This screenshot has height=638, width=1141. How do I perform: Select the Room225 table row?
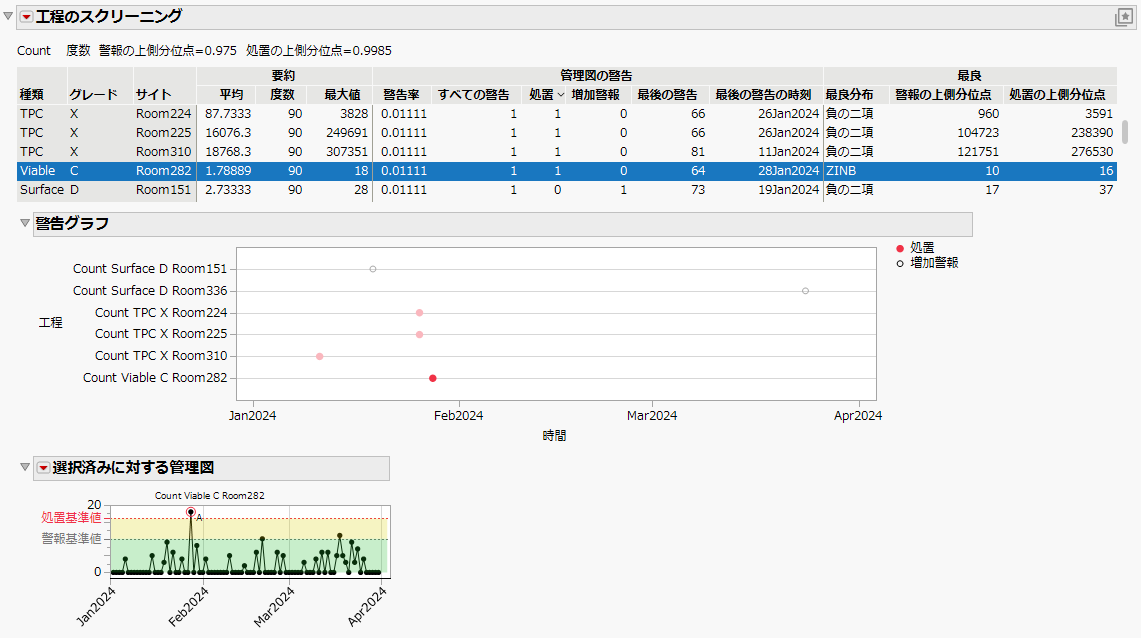click(x=567, y=132)
